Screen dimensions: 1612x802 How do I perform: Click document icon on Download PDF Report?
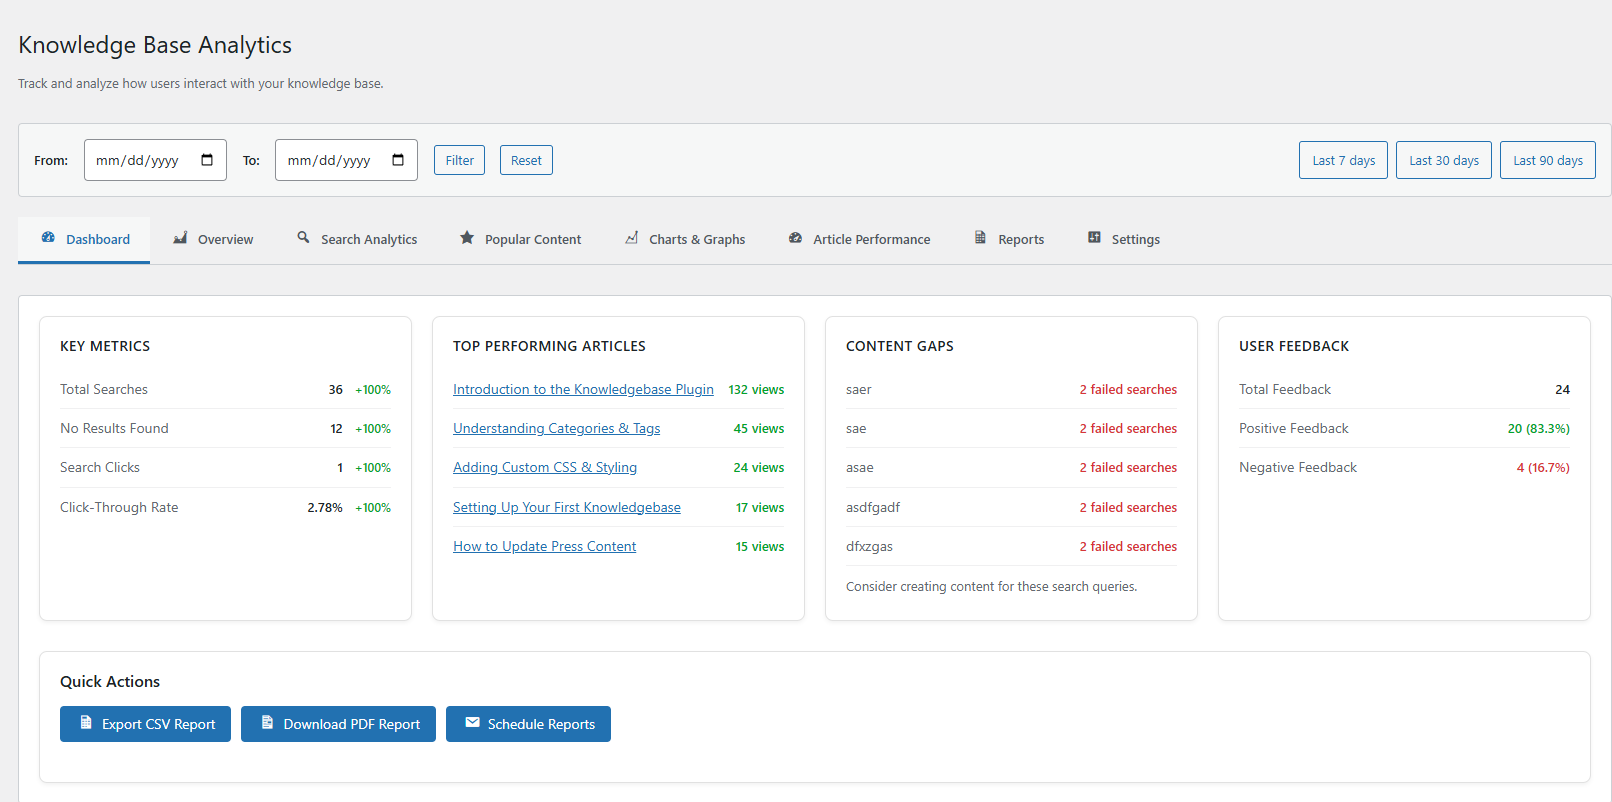pyautogui.click(x=267, y=723)
